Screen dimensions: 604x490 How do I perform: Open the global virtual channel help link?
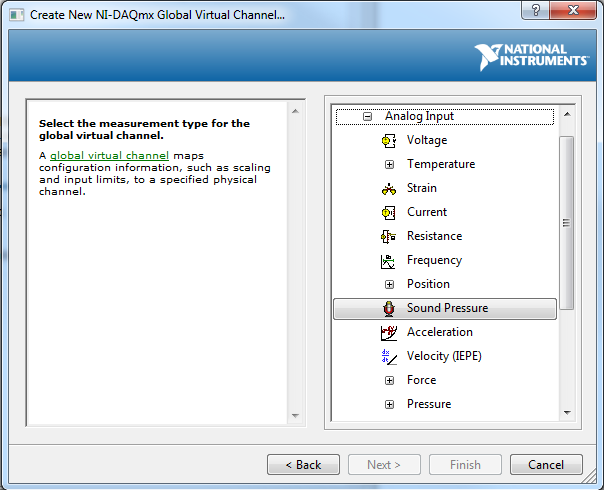tap(109, 156)
